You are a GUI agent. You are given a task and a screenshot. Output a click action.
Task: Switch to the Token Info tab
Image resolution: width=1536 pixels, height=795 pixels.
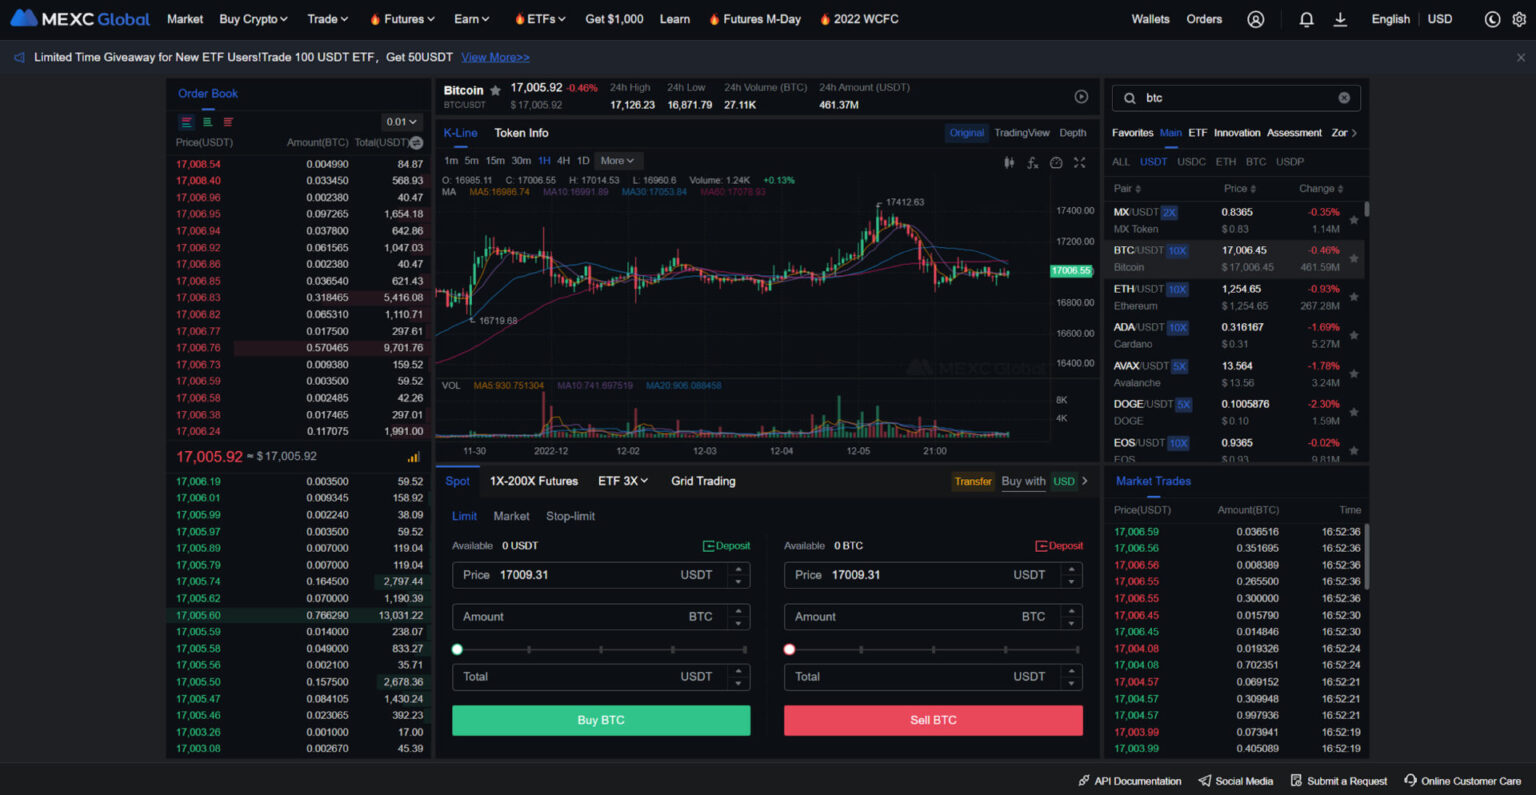521,133
